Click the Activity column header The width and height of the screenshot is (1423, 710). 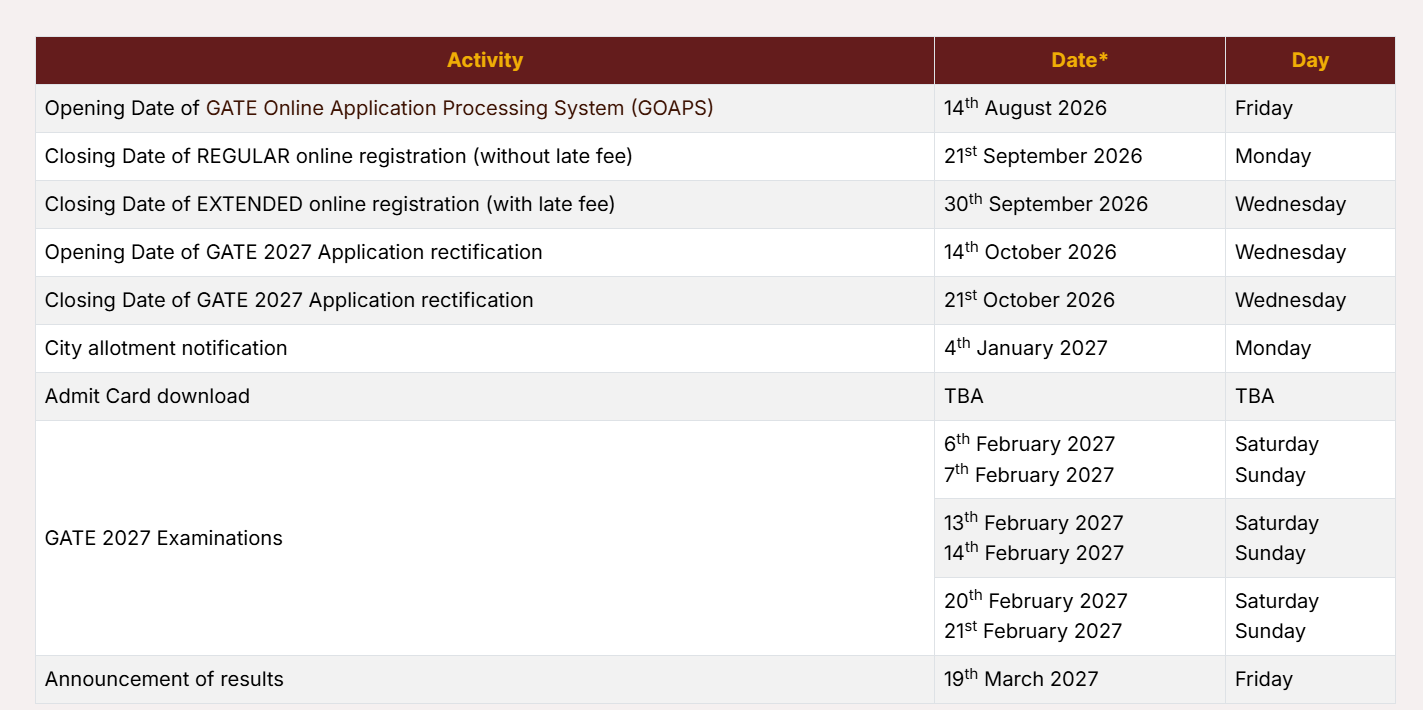click(x=485, y=60)
